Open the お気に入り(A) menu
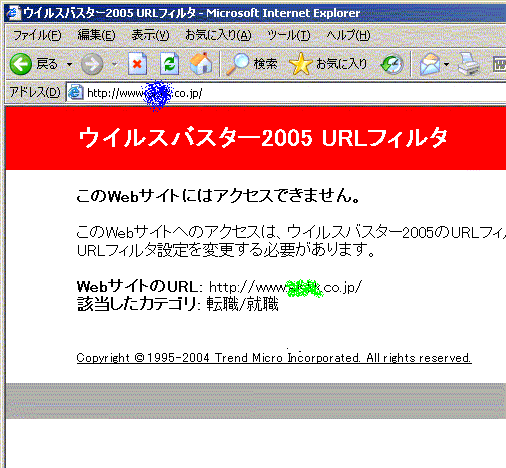Viewport: 506px width, 468px height. (x=218, y=35)
